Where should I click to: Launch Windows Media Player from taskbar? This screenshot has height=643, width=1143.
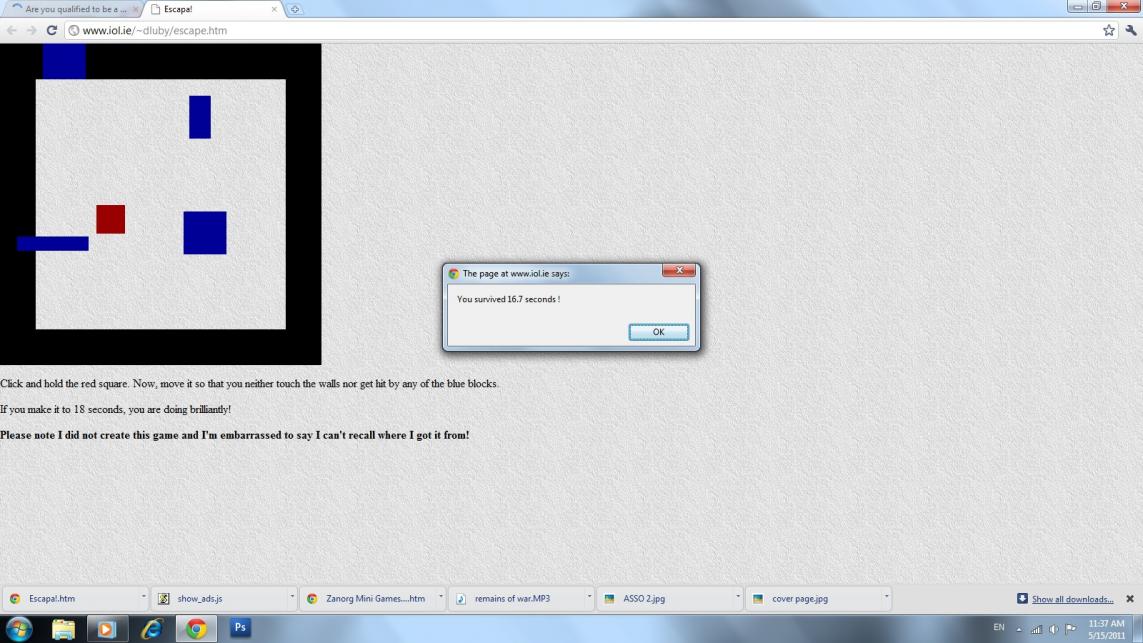(x=106, y=628)
